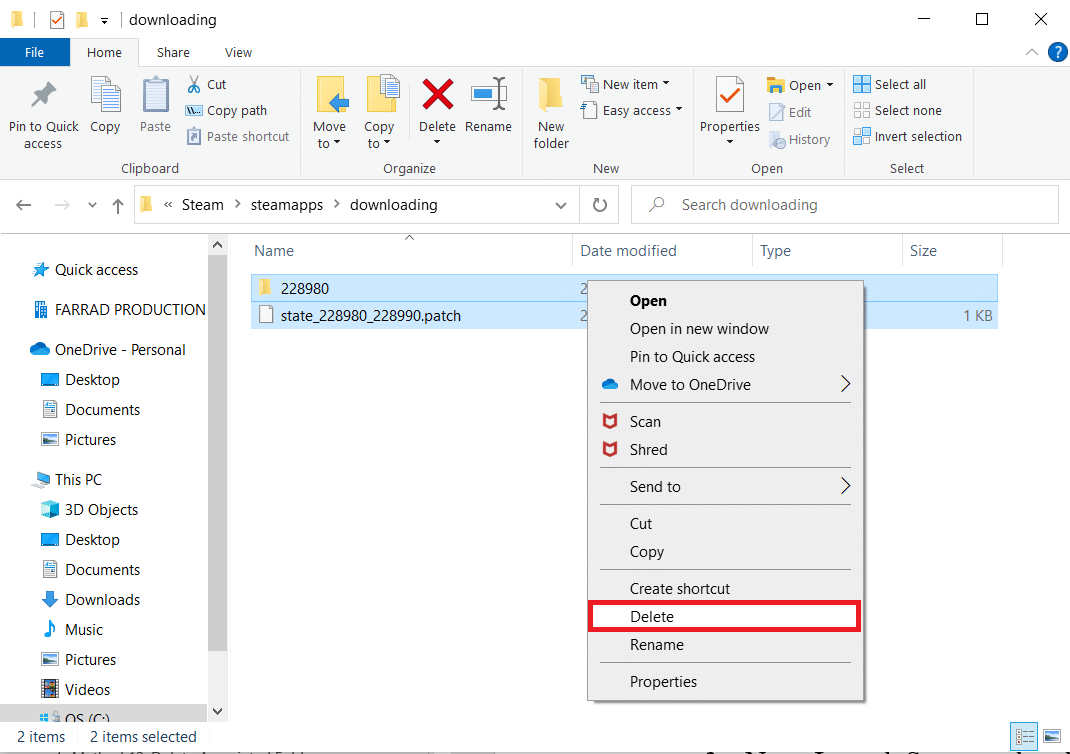This screenshot has width=1070, height=754.
Task: Click Copy path in ribbon
Action: 227,111
